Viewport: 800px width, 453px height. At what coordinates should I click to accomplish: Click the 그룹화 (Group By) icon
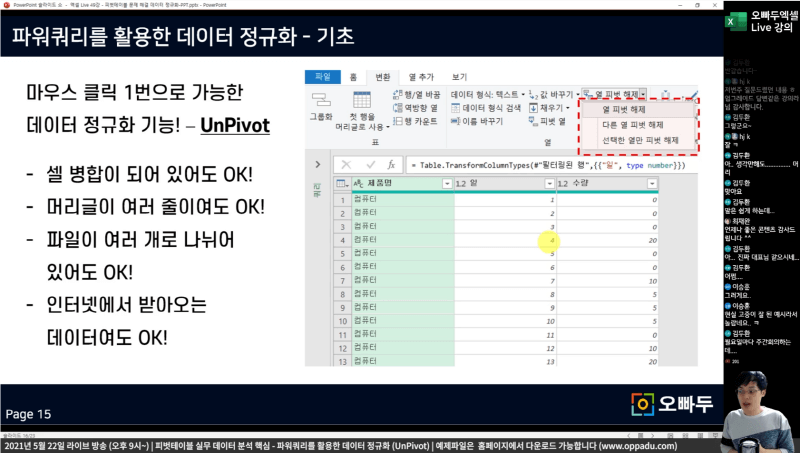click(321, 100)
